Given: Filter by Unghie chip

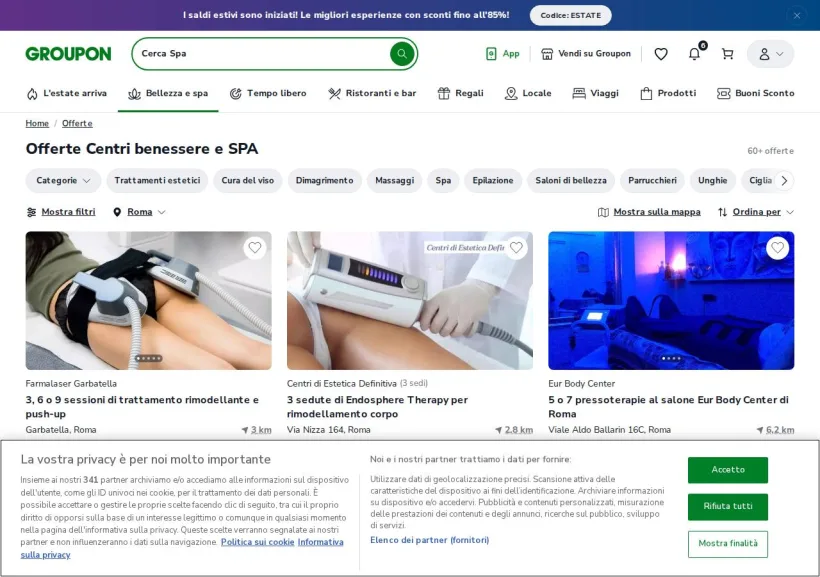Looking at the screenshot, I should [712, 180].
